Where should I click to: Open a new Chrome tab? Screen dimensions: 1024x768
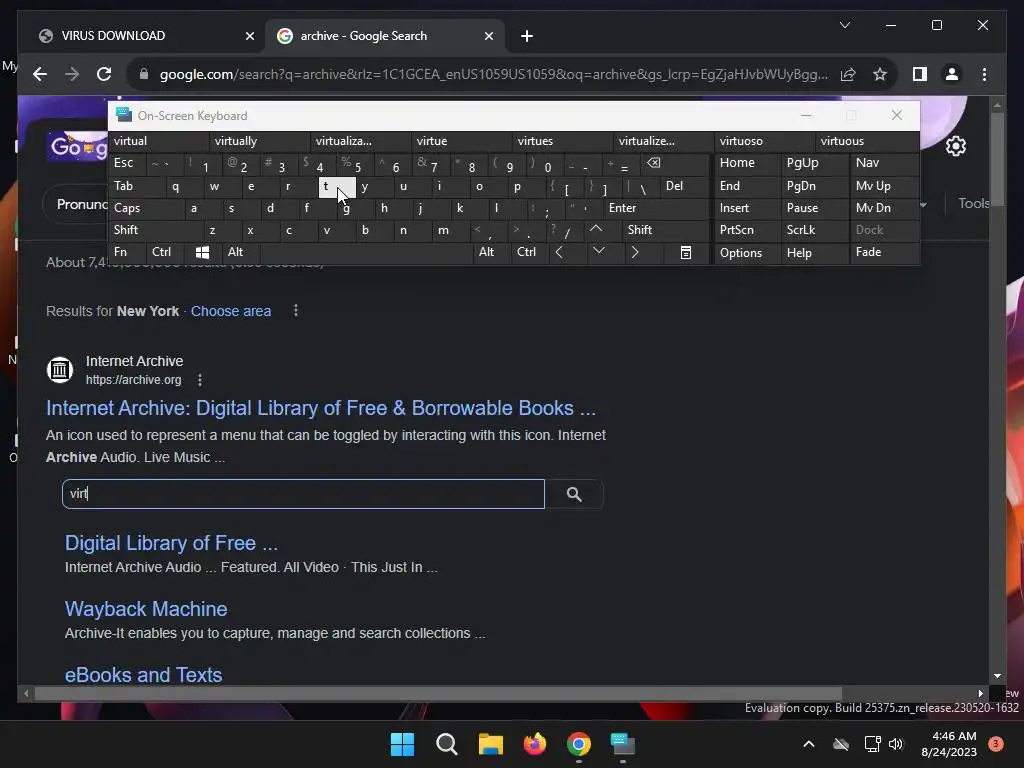pos(527,36)
